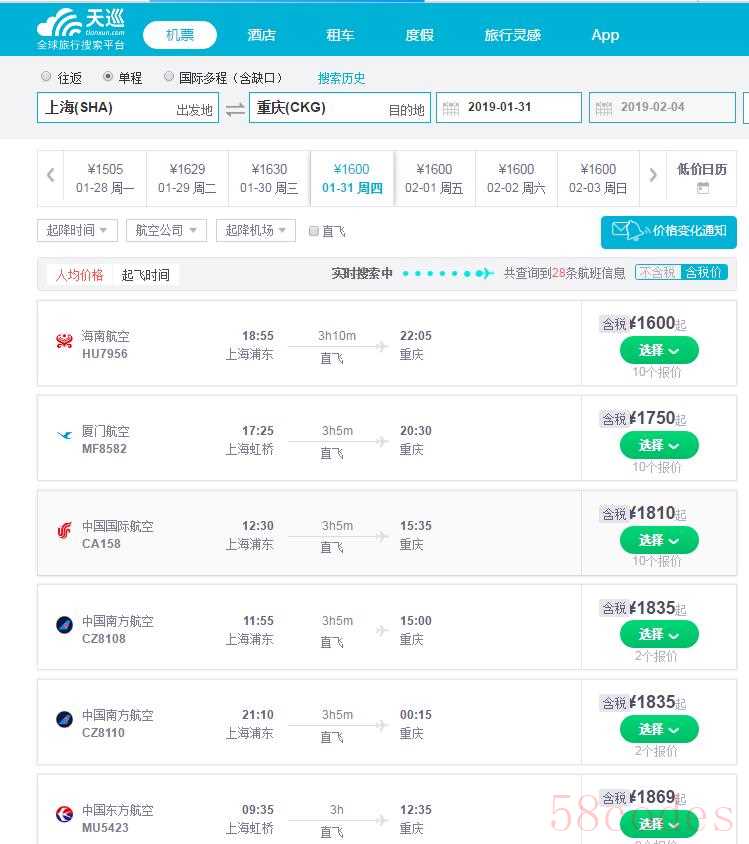Screen dimensions: 749x844
Task: Click the Tianxun cloud logo
Action: coord(81,29)
